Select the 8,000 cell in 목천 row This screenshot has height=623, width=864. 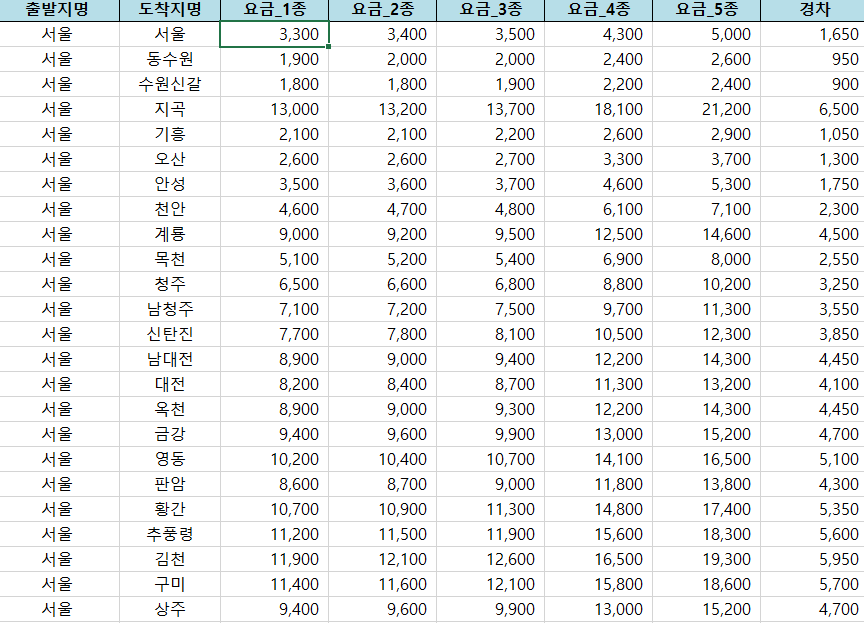tap(706, 259)
